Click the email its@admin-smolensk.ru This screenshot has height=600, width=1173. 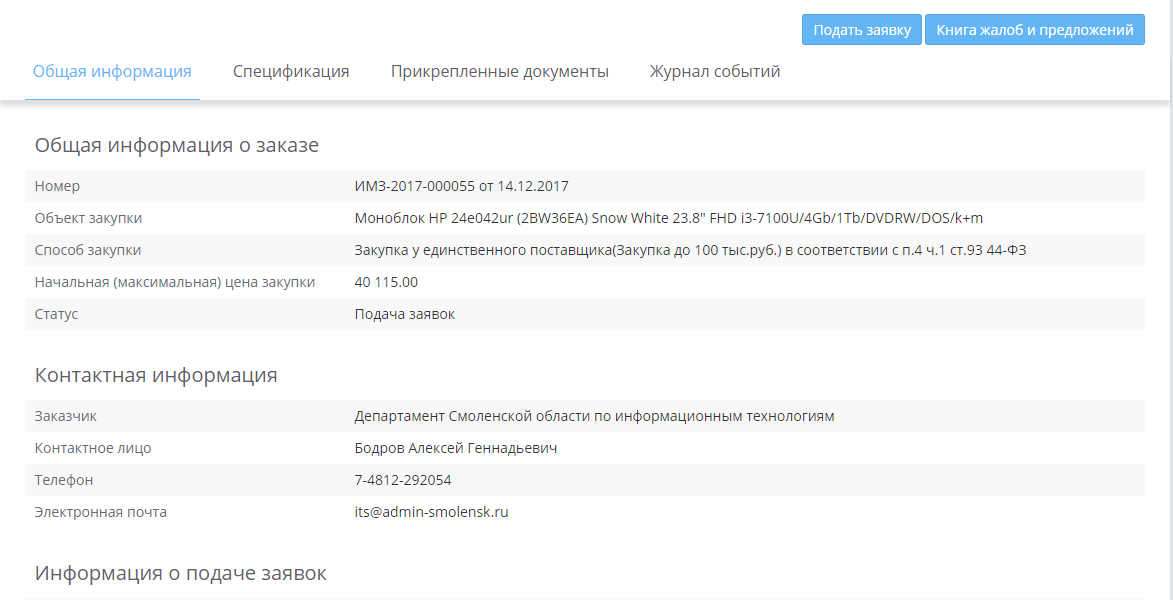(x=431, y=512)
